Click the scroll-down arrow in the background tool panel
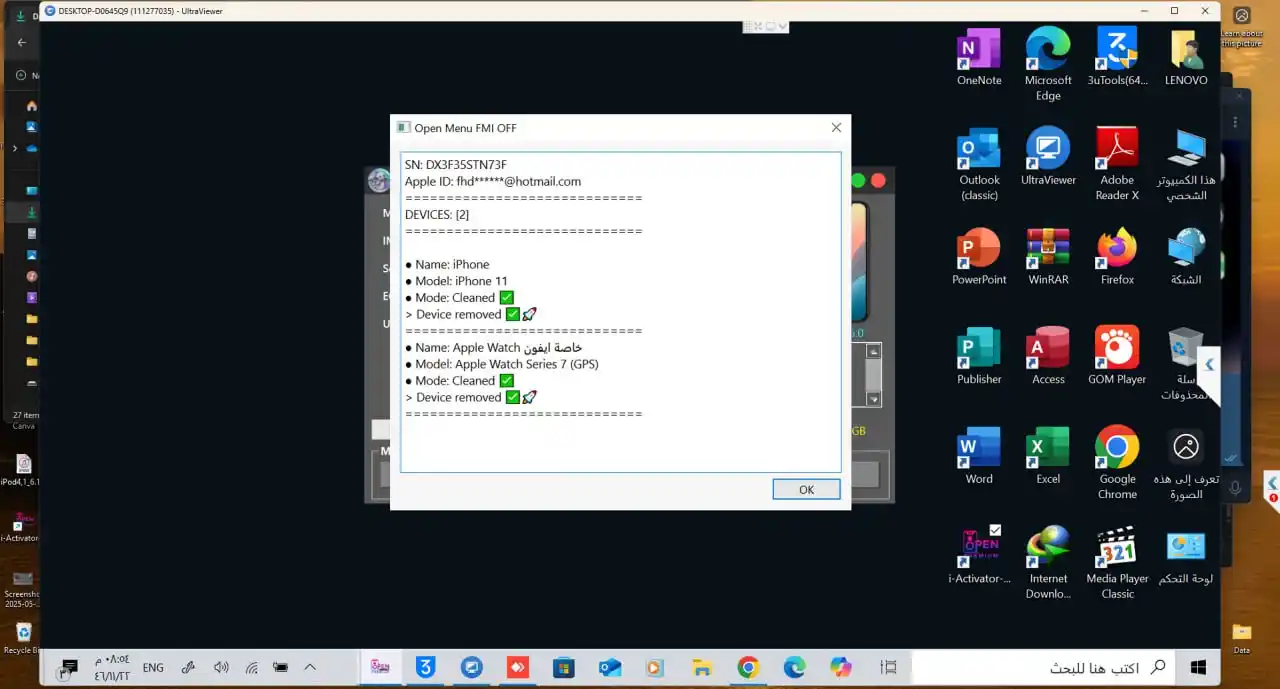 [874, 399]
